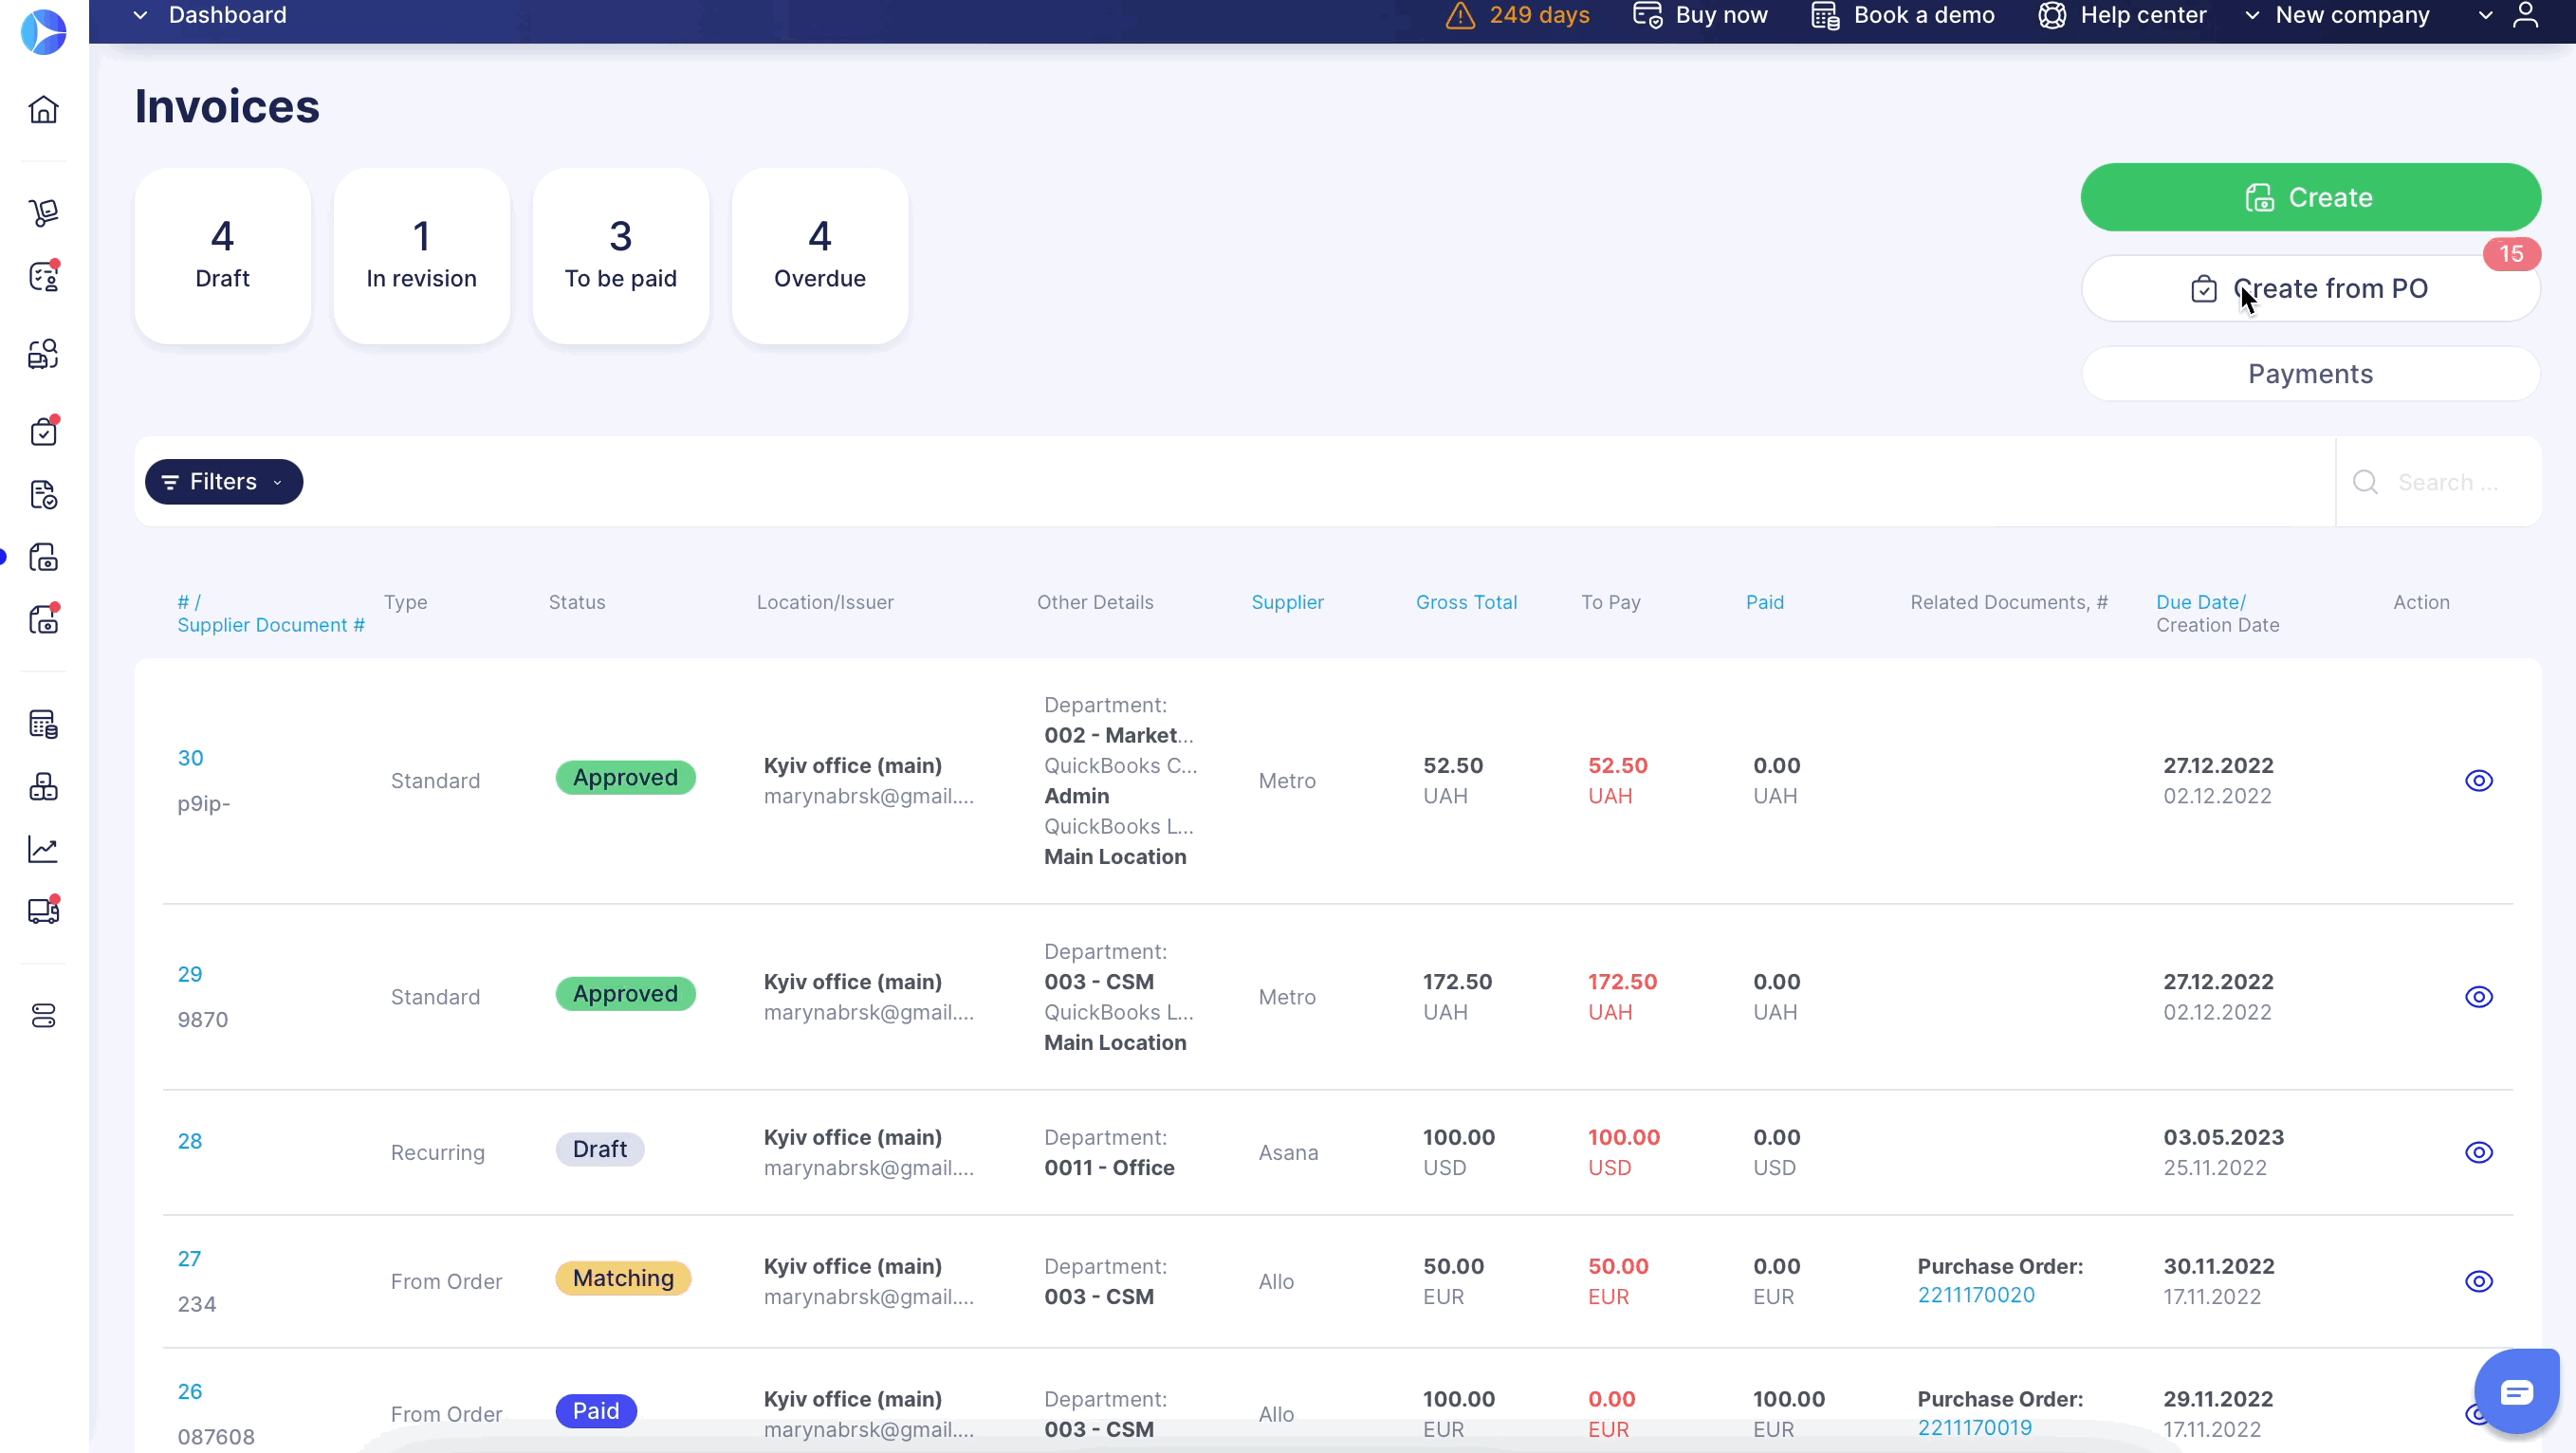Filter by Overdue card
The image size is (2576, 1453).
[x=820, y=256]
